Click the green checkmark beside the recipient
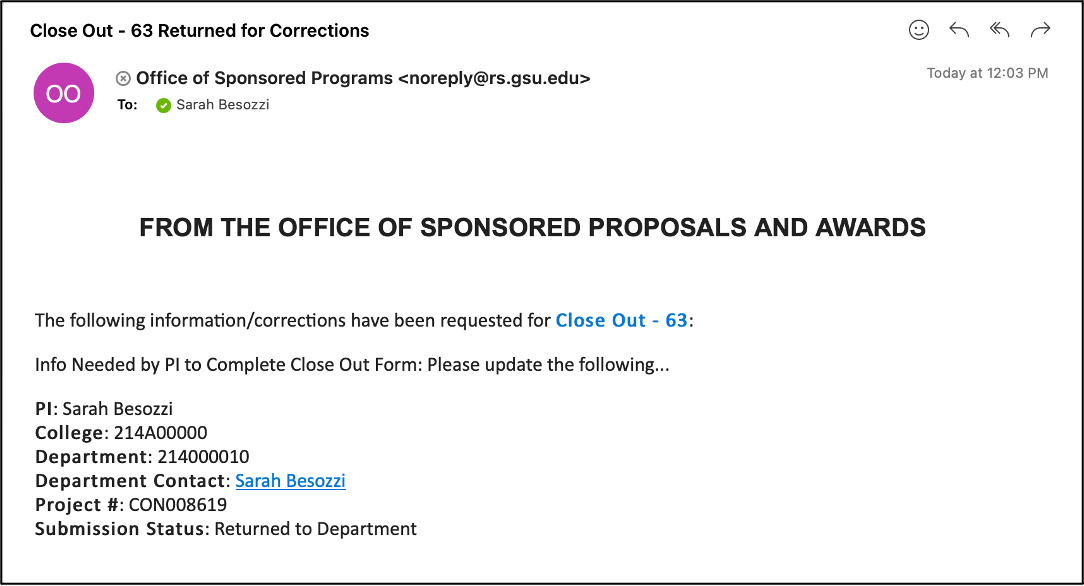This screenshot has height=586, width=1084. tap(164, 105)
